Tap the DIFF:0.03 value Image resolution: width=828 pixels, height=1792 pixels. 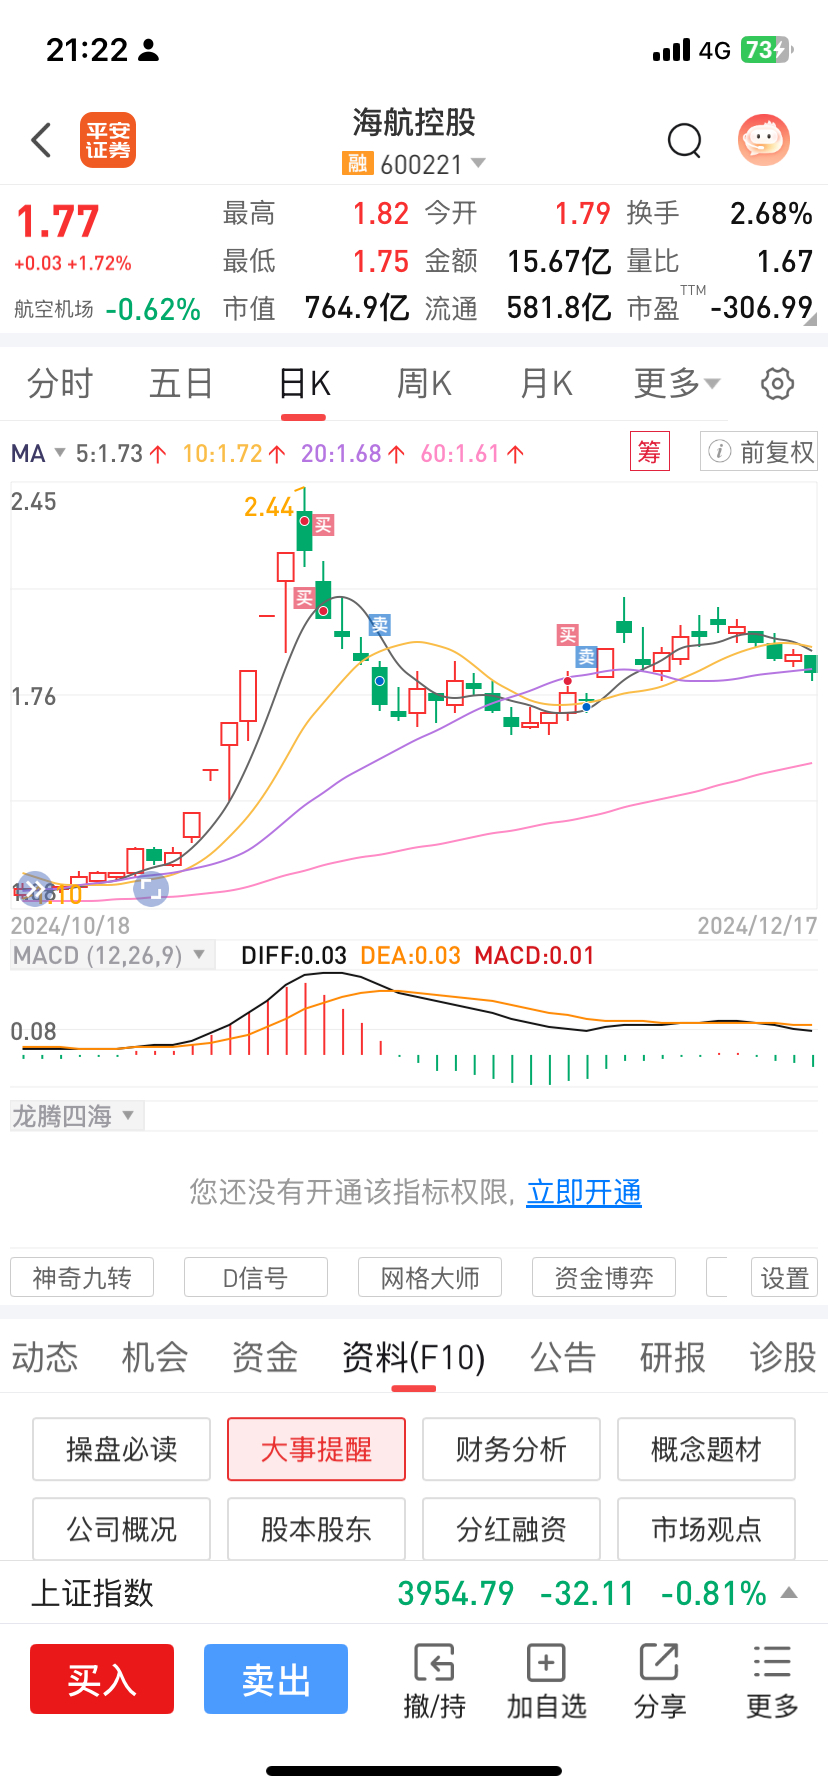point(294,955)
